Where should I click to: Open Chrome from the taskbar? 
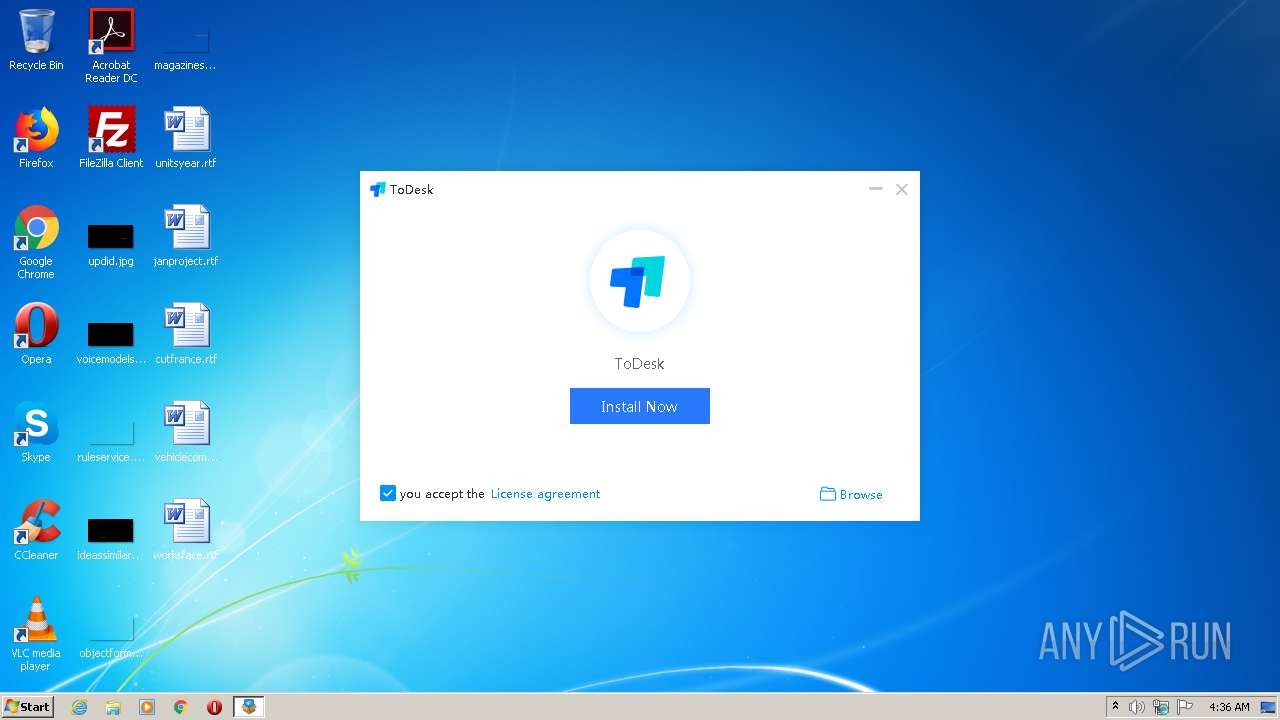[181, 707]
